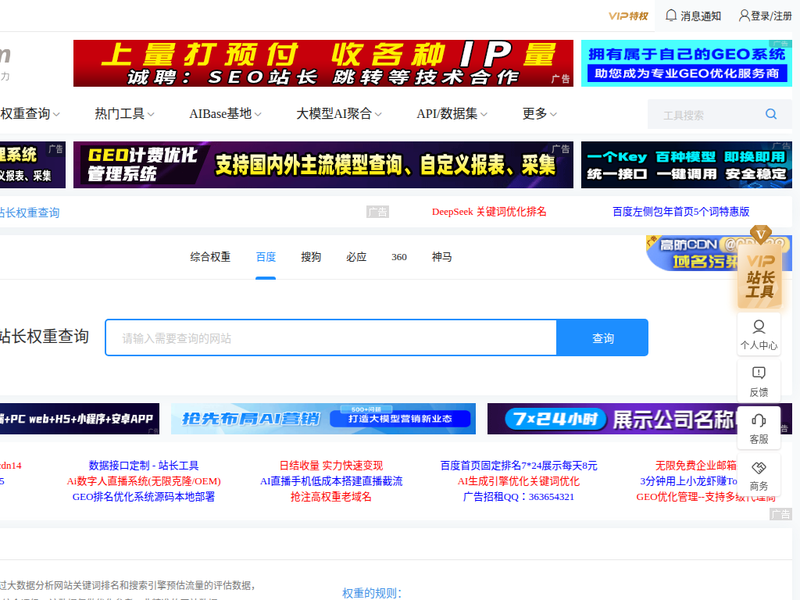The width and height of the screenshot is (800, 600).
Task: Click the search magnifier in 工具搜索
Action: pyautogui.click(x=771, y=114)
